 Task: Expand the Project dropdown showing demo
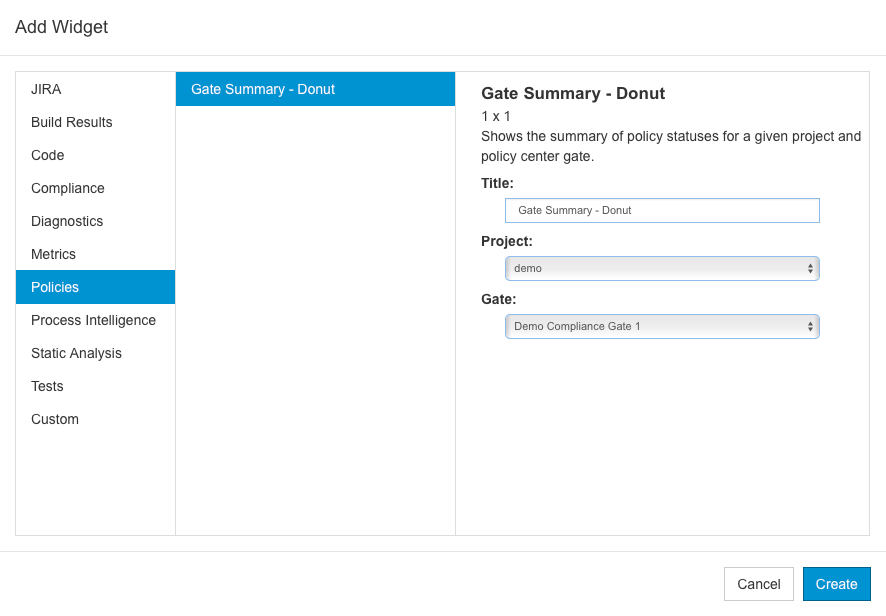[x=662, y=268]
